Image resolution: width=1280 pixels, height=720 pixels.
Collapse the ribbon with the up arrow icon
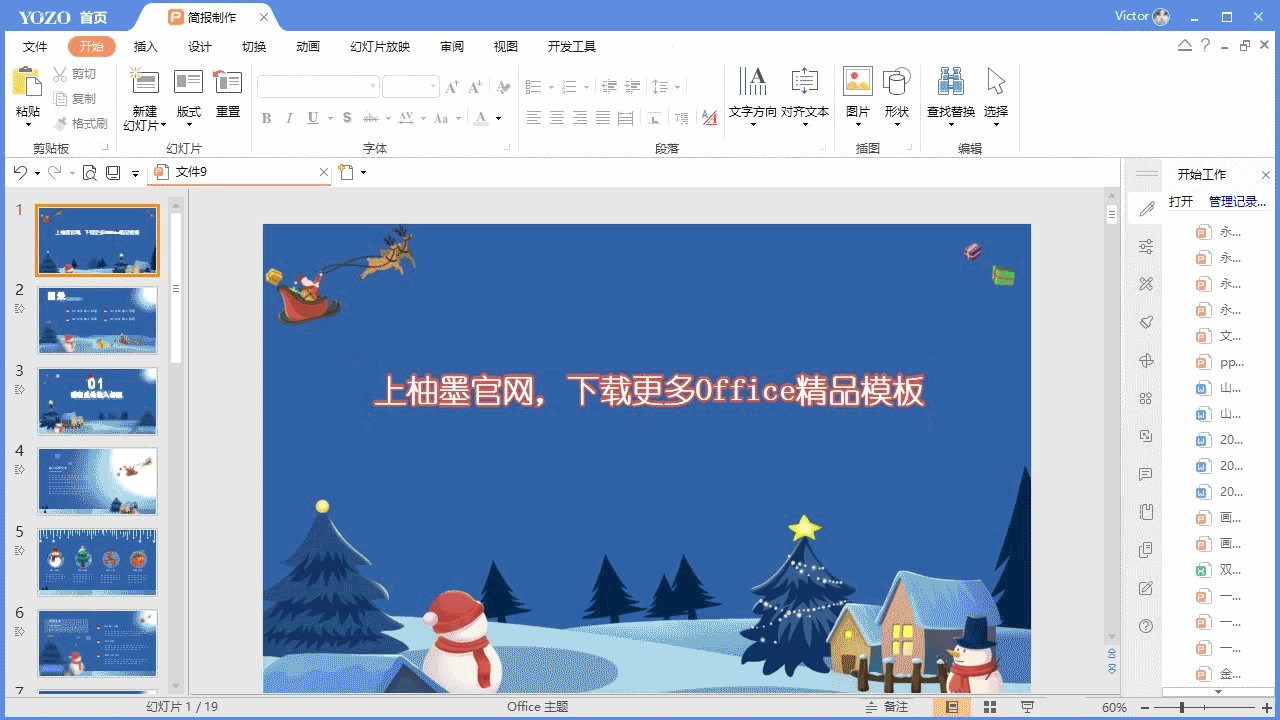1185,45
